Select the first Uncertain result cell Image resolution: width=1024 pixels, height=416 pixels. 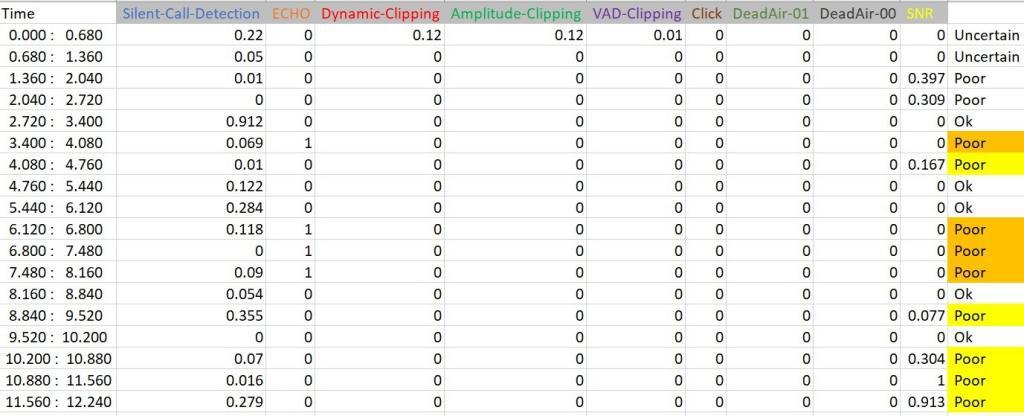coord(985,35)
